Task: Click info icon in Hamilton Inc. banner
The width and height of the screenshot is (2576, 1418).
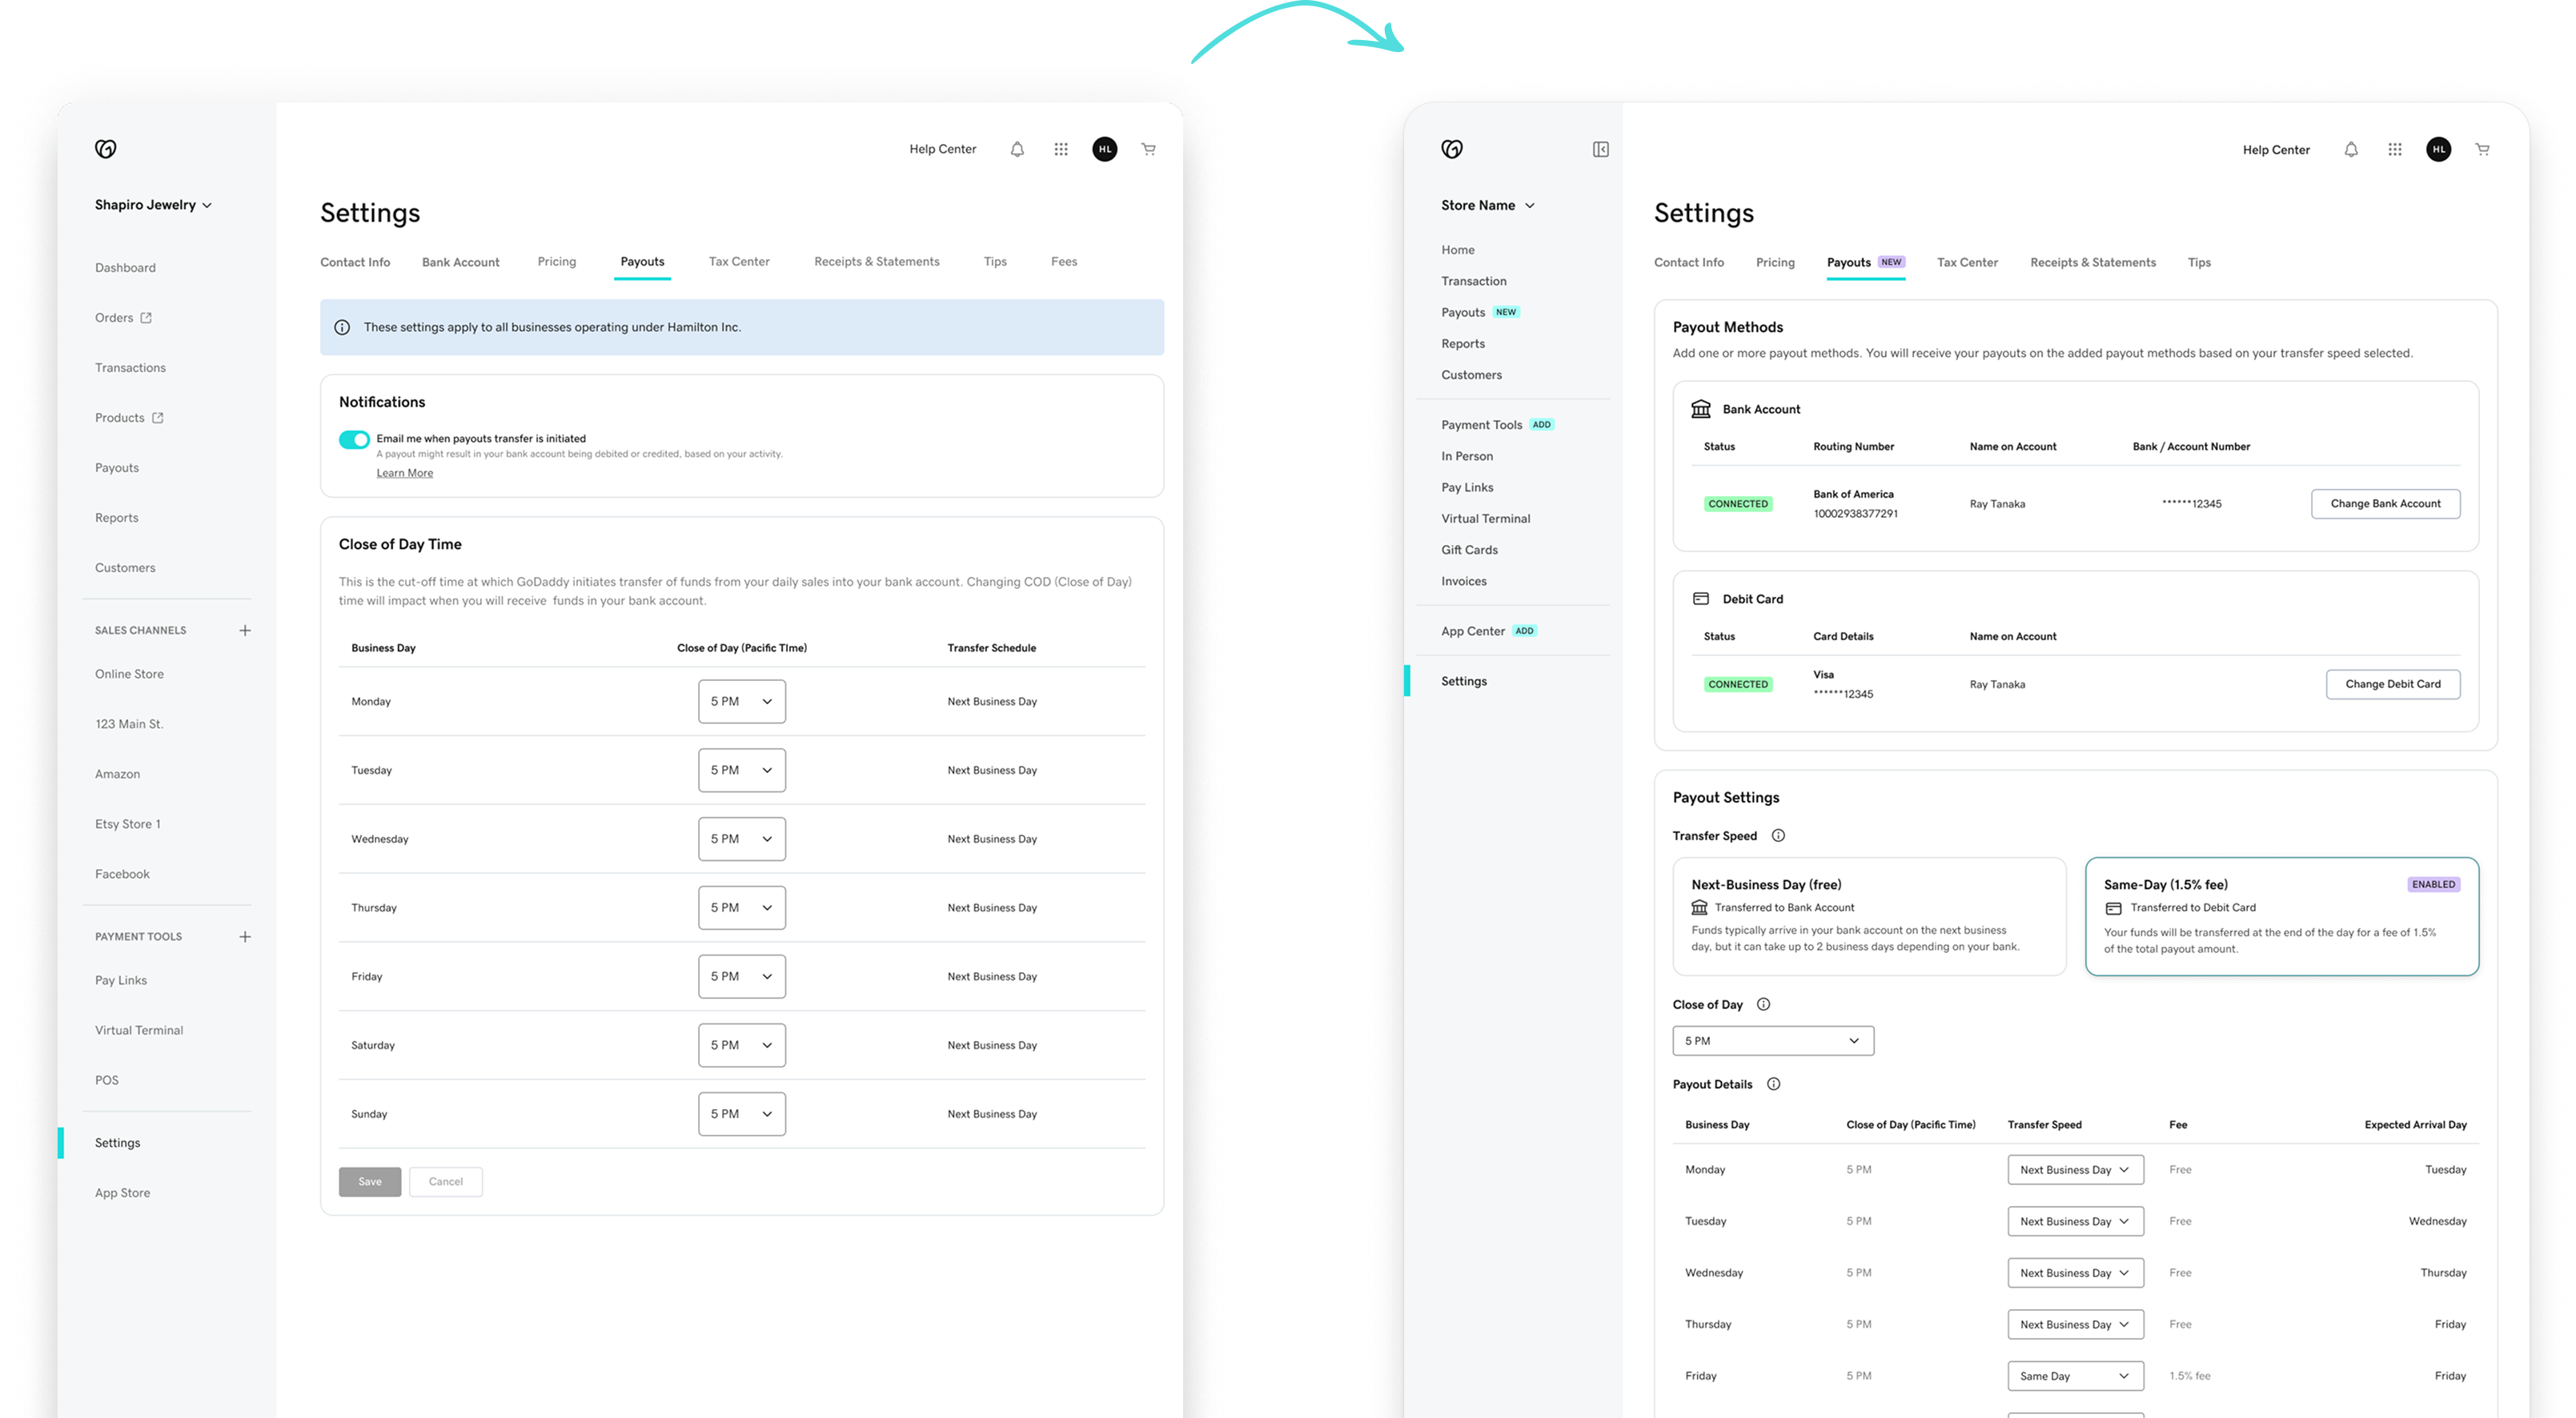Action: point(342,327)
